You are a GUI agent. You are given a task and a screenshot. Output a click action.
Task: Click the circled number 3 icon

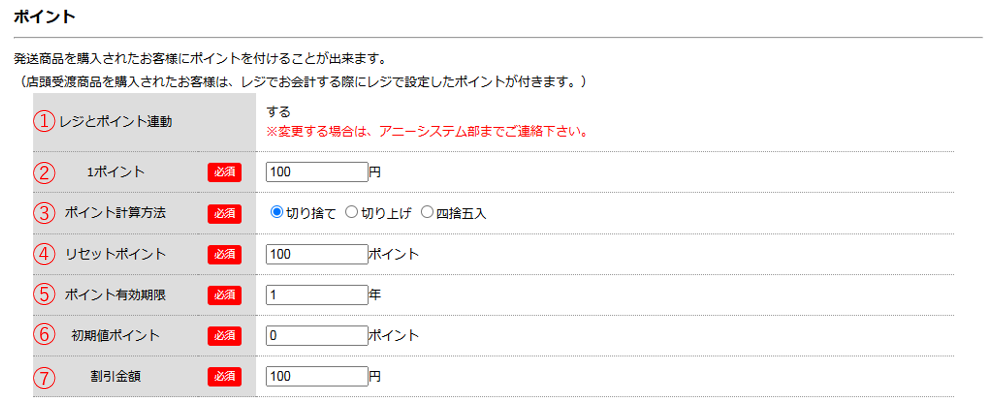tap(46, 213)
